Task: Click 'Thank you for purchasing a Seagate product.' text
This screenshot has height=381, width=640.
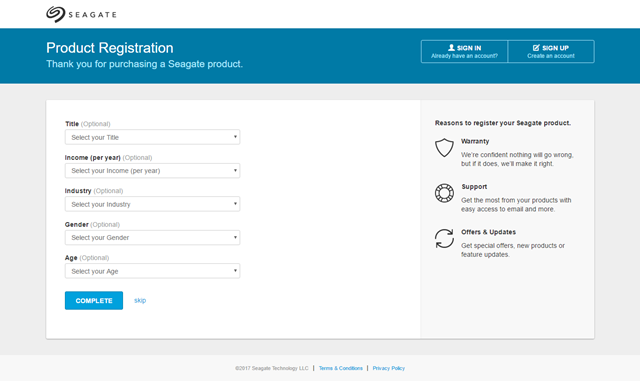Action: pyautogui.click(x=144, y=64)
